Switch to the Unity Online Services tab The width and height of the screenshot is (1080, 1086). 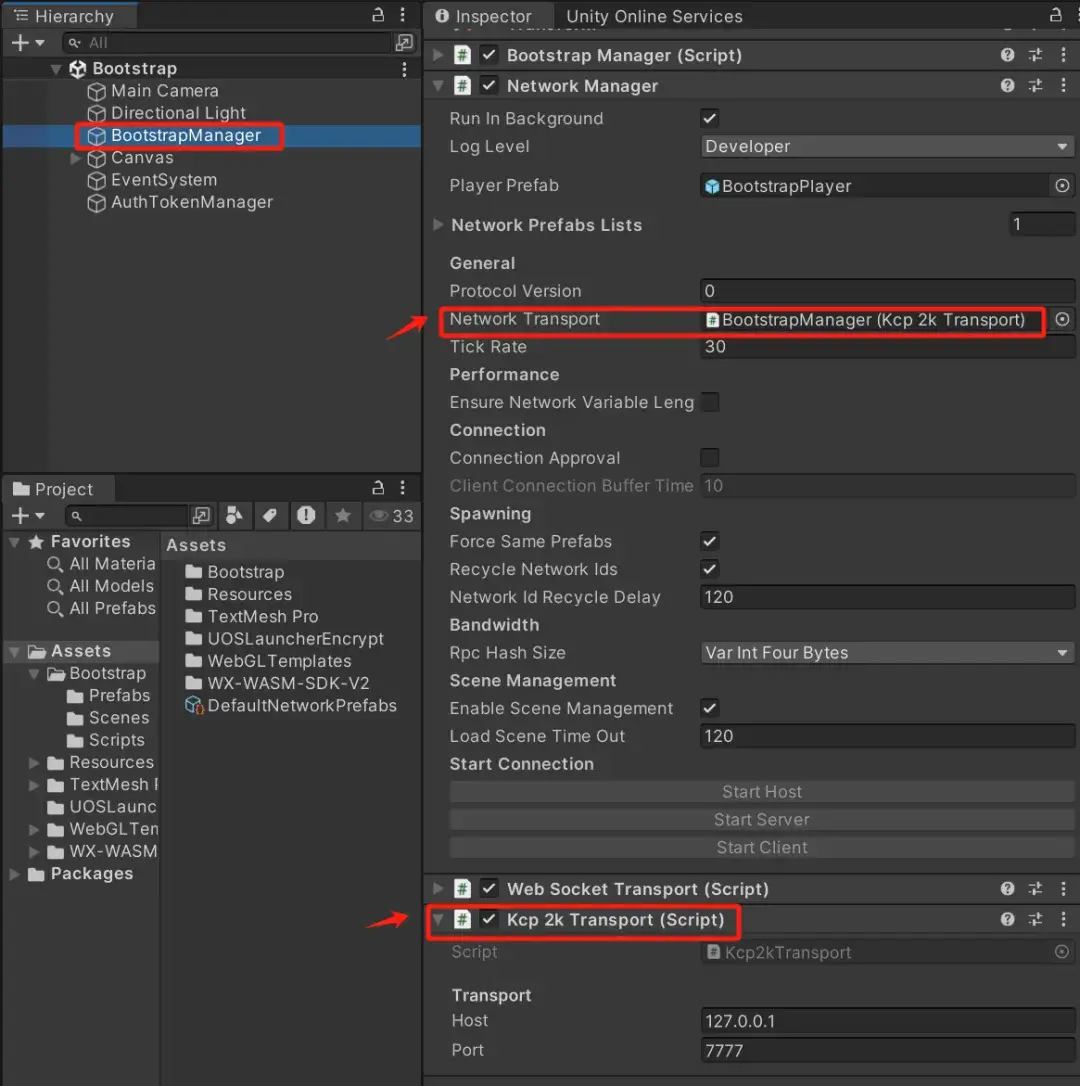[654, 16]
